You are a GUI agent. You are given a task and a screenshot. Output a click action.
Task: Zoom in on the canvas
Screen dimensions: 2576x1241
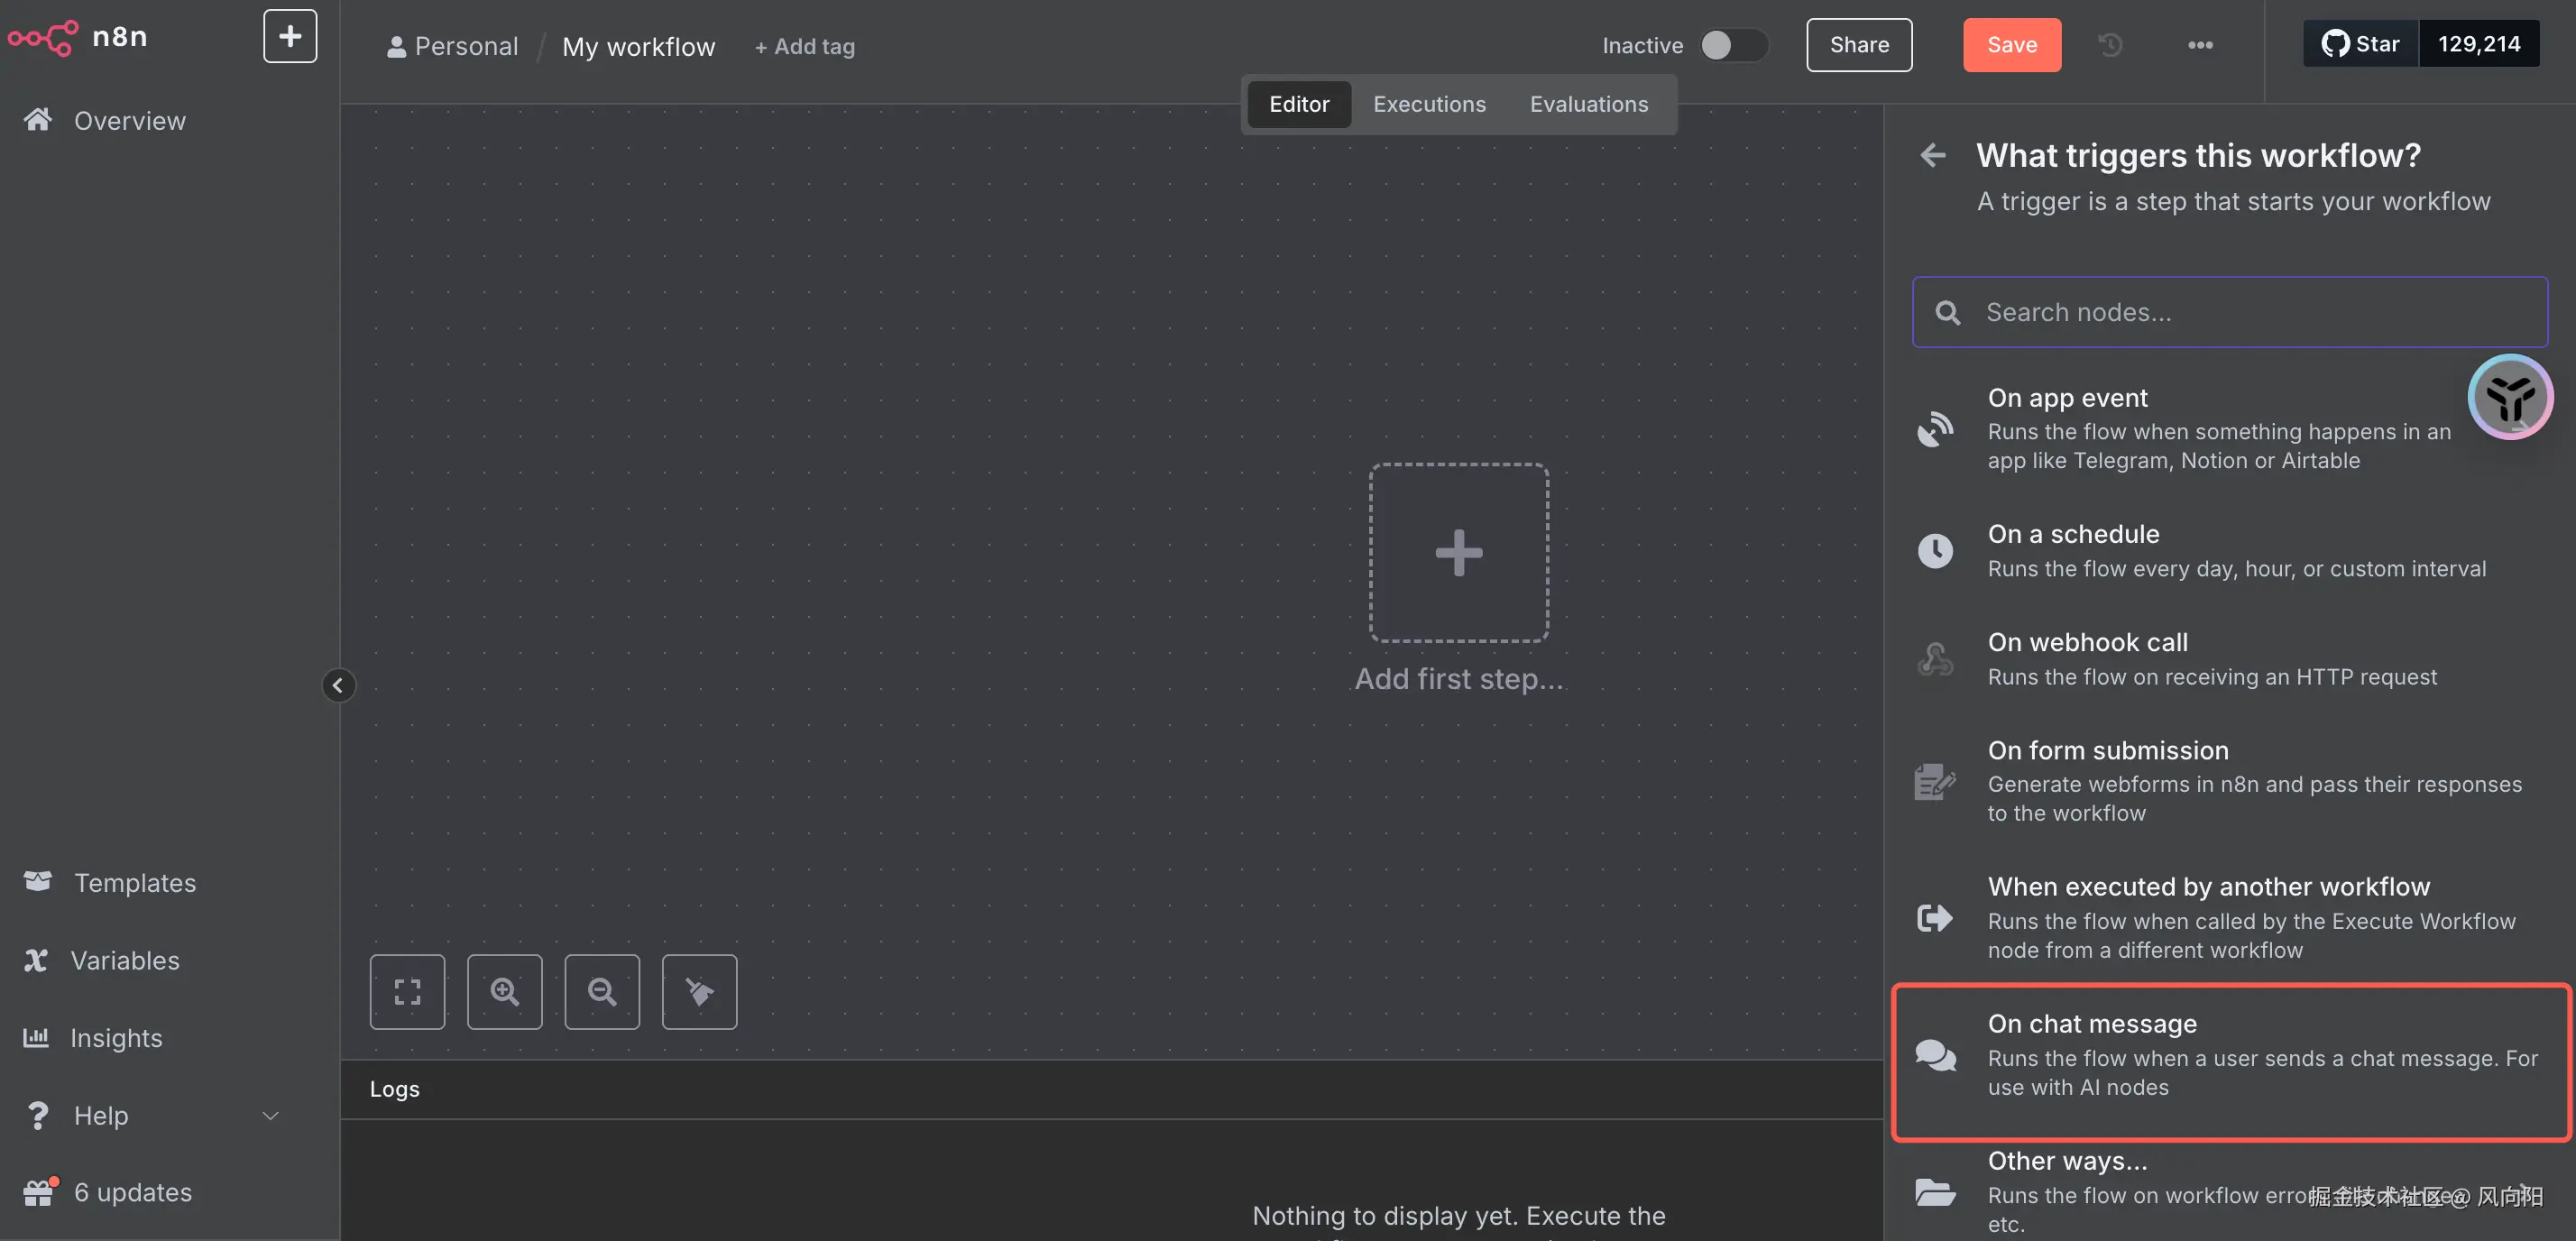tap(504, 991)
